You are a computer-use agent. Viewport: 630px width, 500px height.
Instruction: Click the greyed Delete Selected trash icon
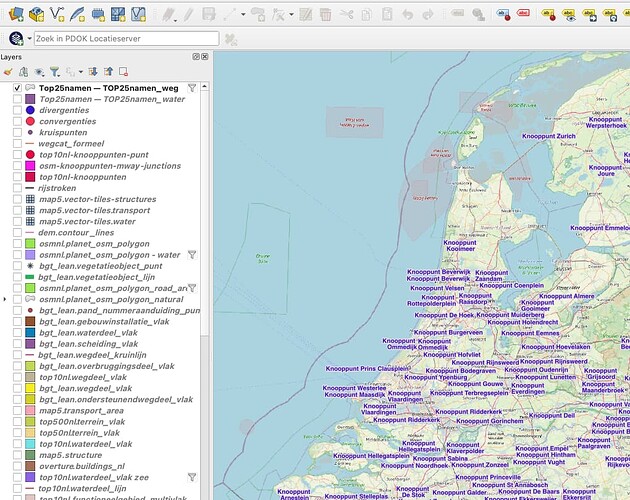point(325,14)
